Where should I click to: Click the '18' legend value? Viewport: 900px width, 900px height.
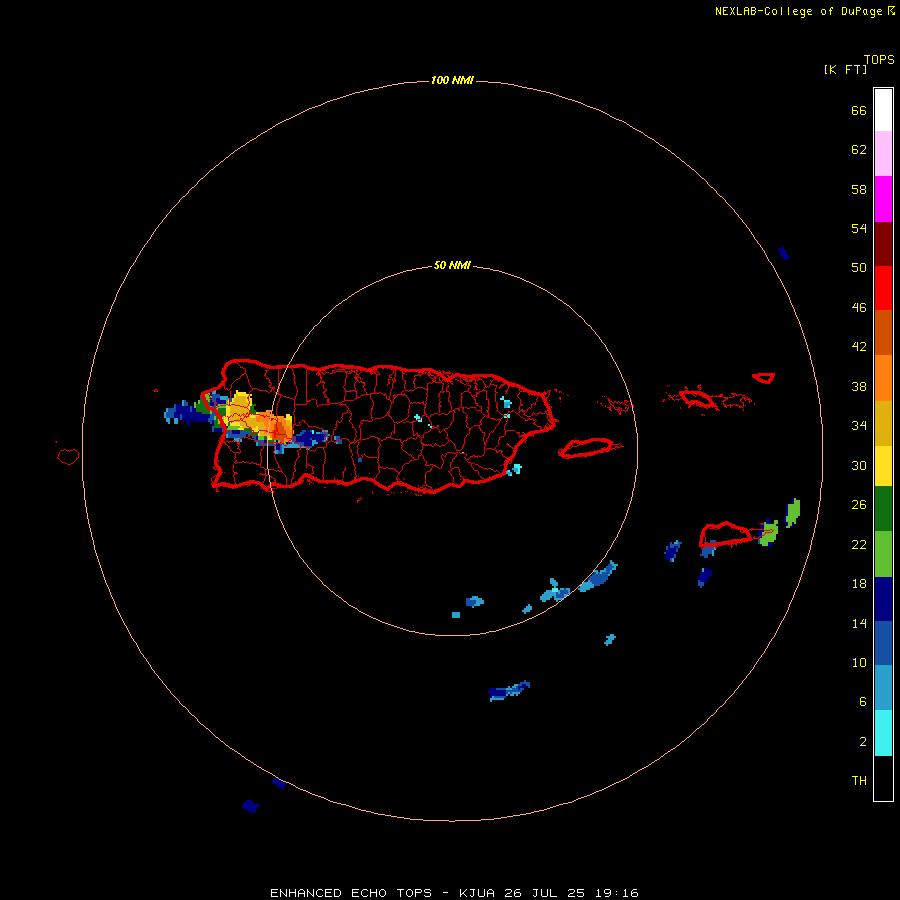pyautogui.click(x=859, y=584)
